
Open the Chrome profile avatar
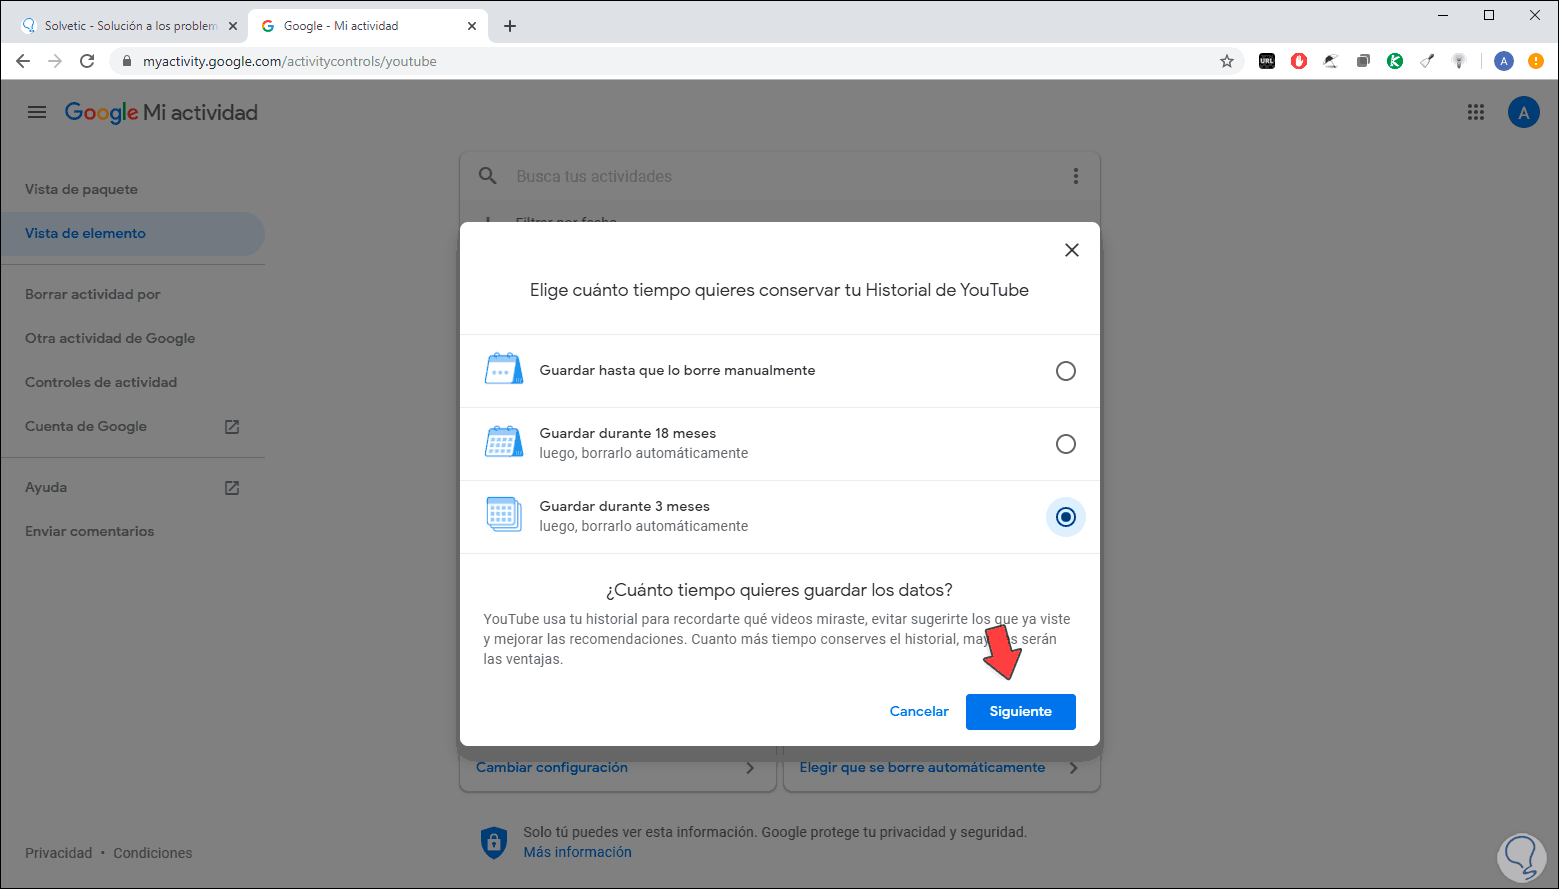[1504, 61]
